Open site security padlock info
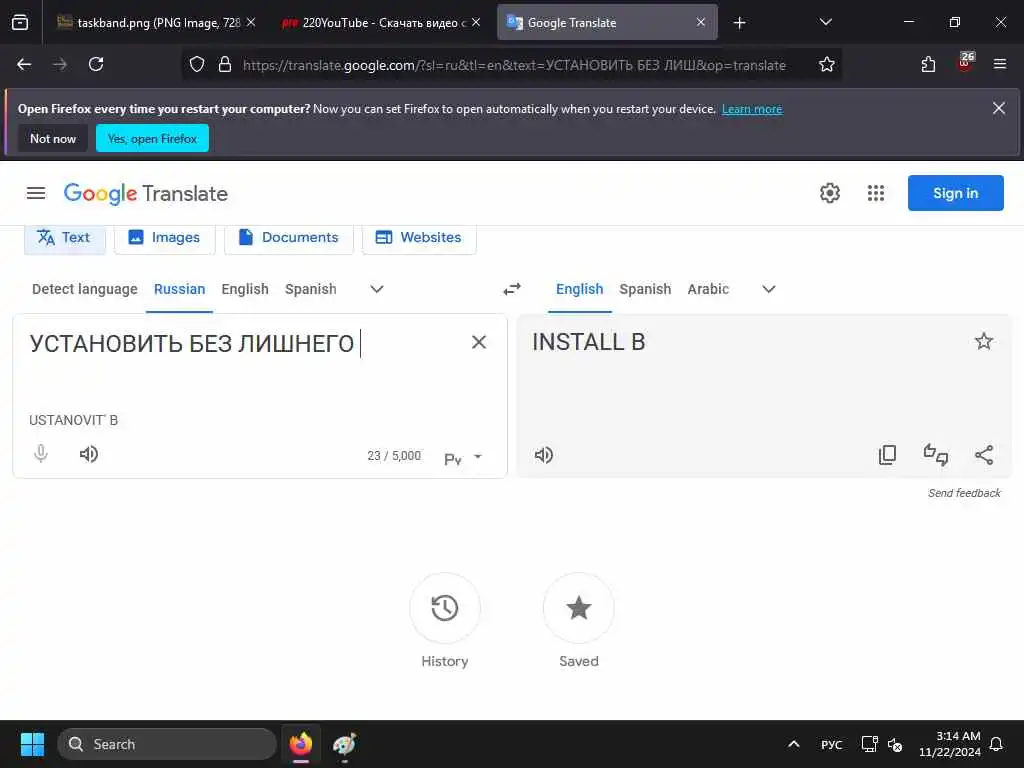Viewport: 1024px width, 768px height. click(x=225, y=65)
